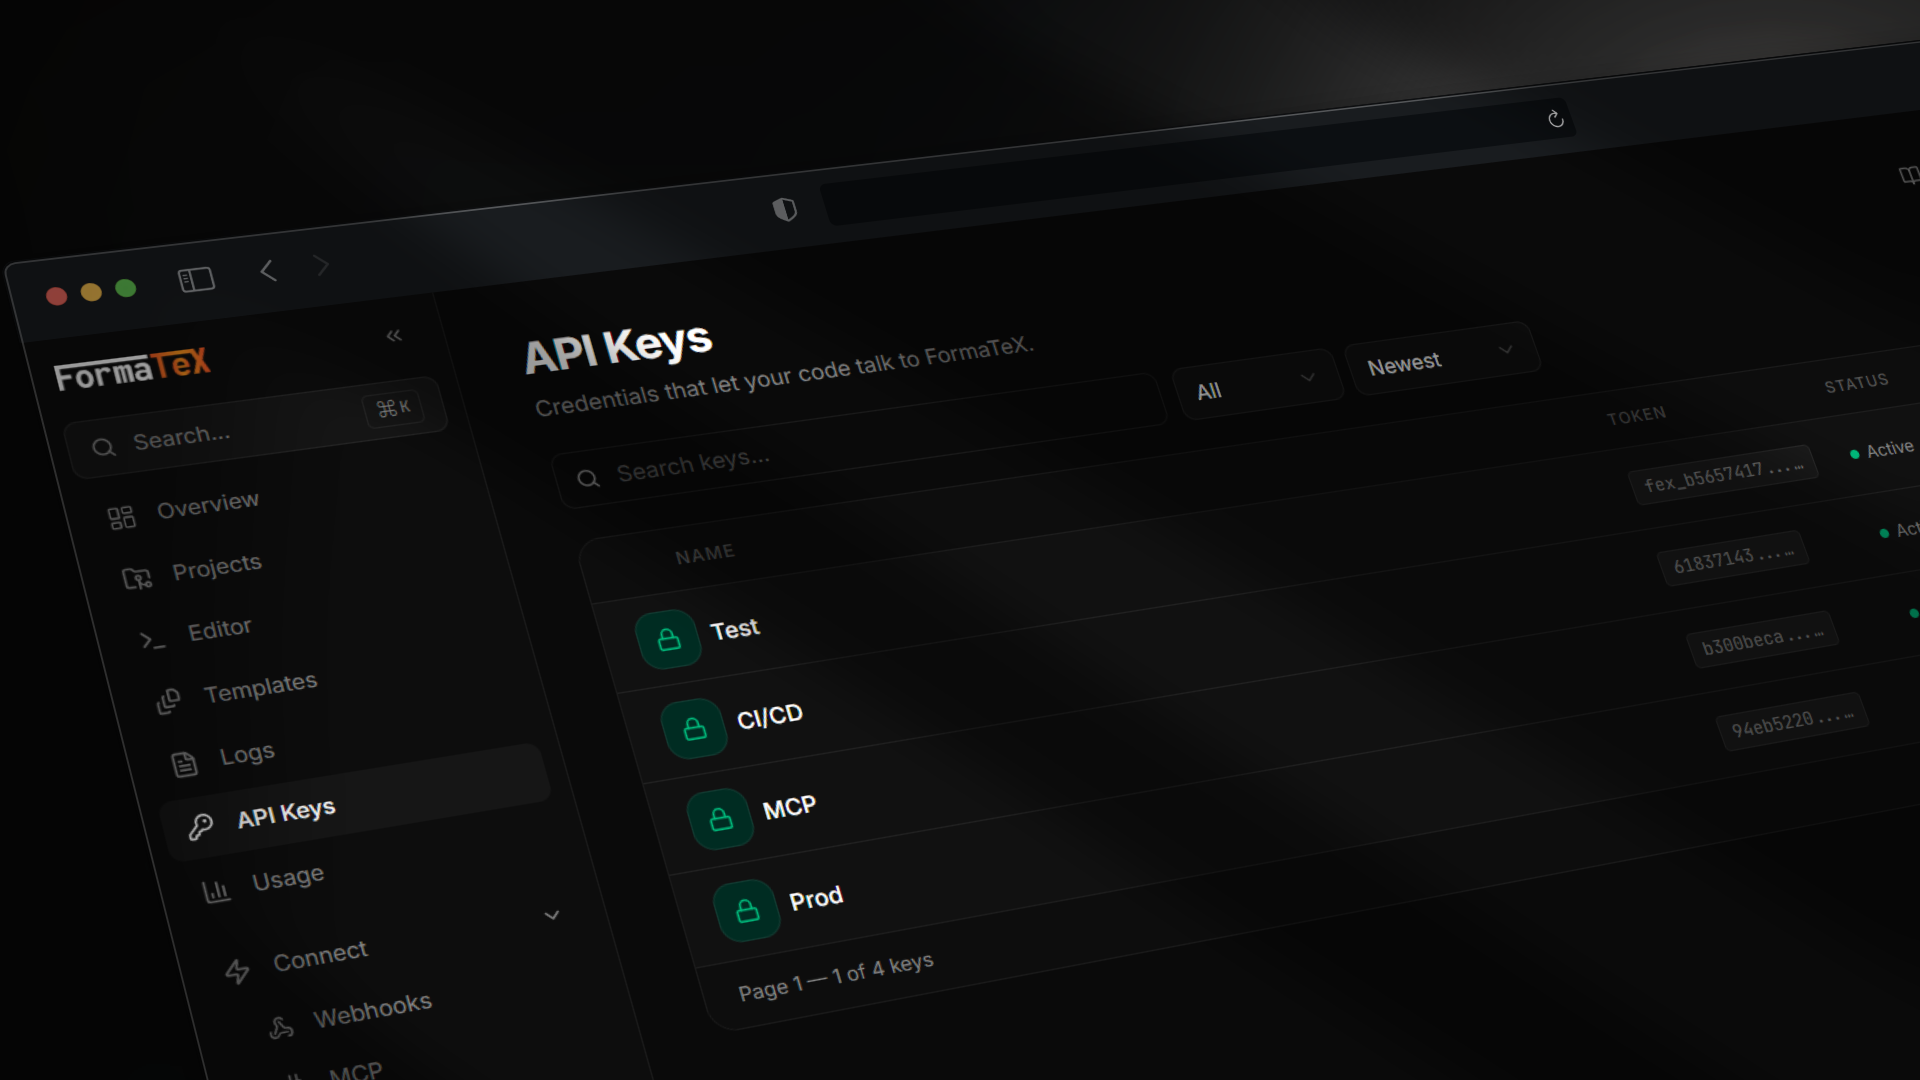Click the lock icon beside Prod key
Image resolution: width=1920 pixels, height=1080 pixels.
[747, 911]
